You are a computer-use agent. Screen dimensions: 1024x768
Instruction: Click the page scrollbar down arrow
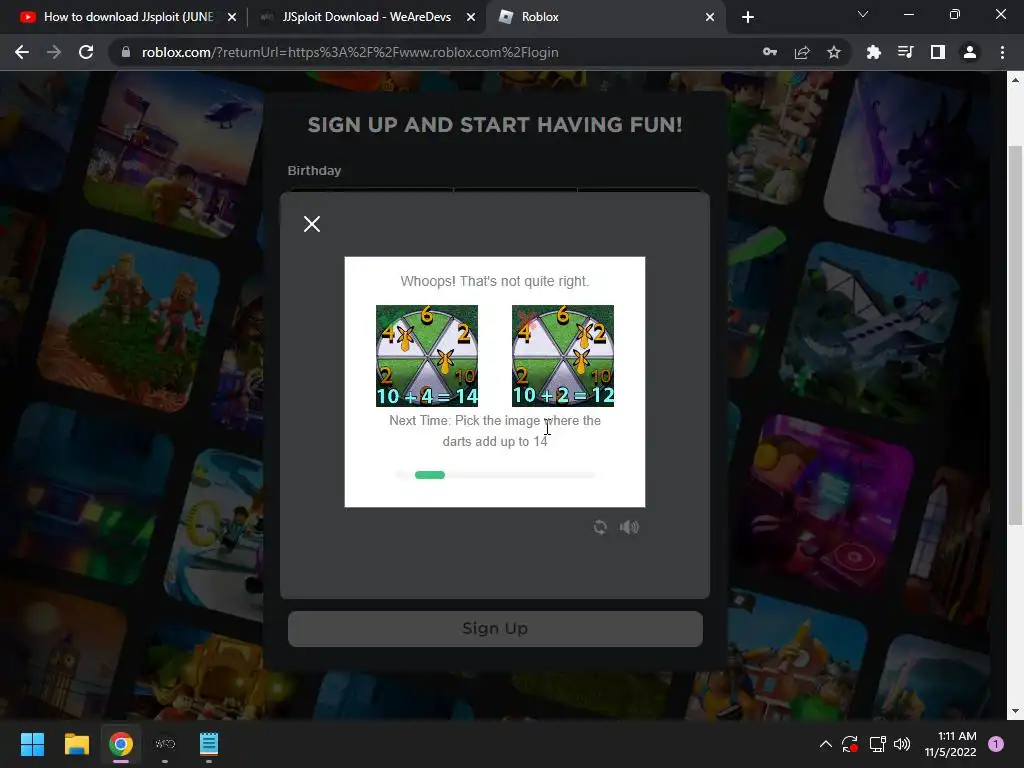(1015, 711)
